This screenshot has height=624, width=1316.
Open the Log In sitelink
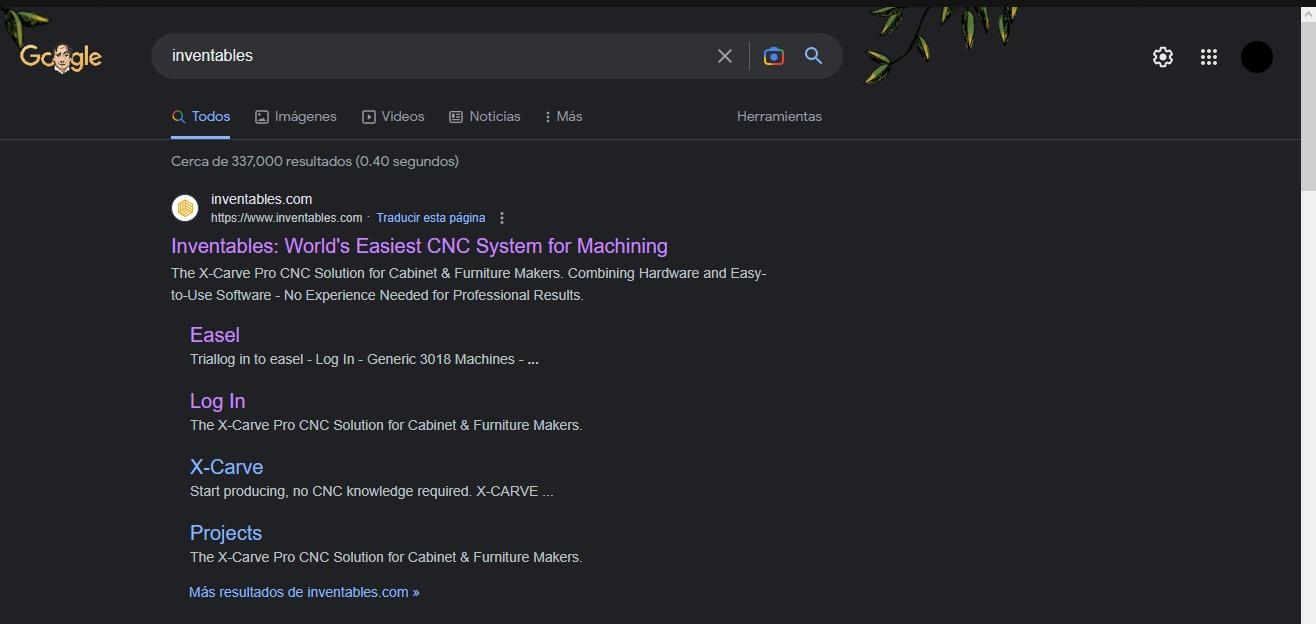click(217, 401)
